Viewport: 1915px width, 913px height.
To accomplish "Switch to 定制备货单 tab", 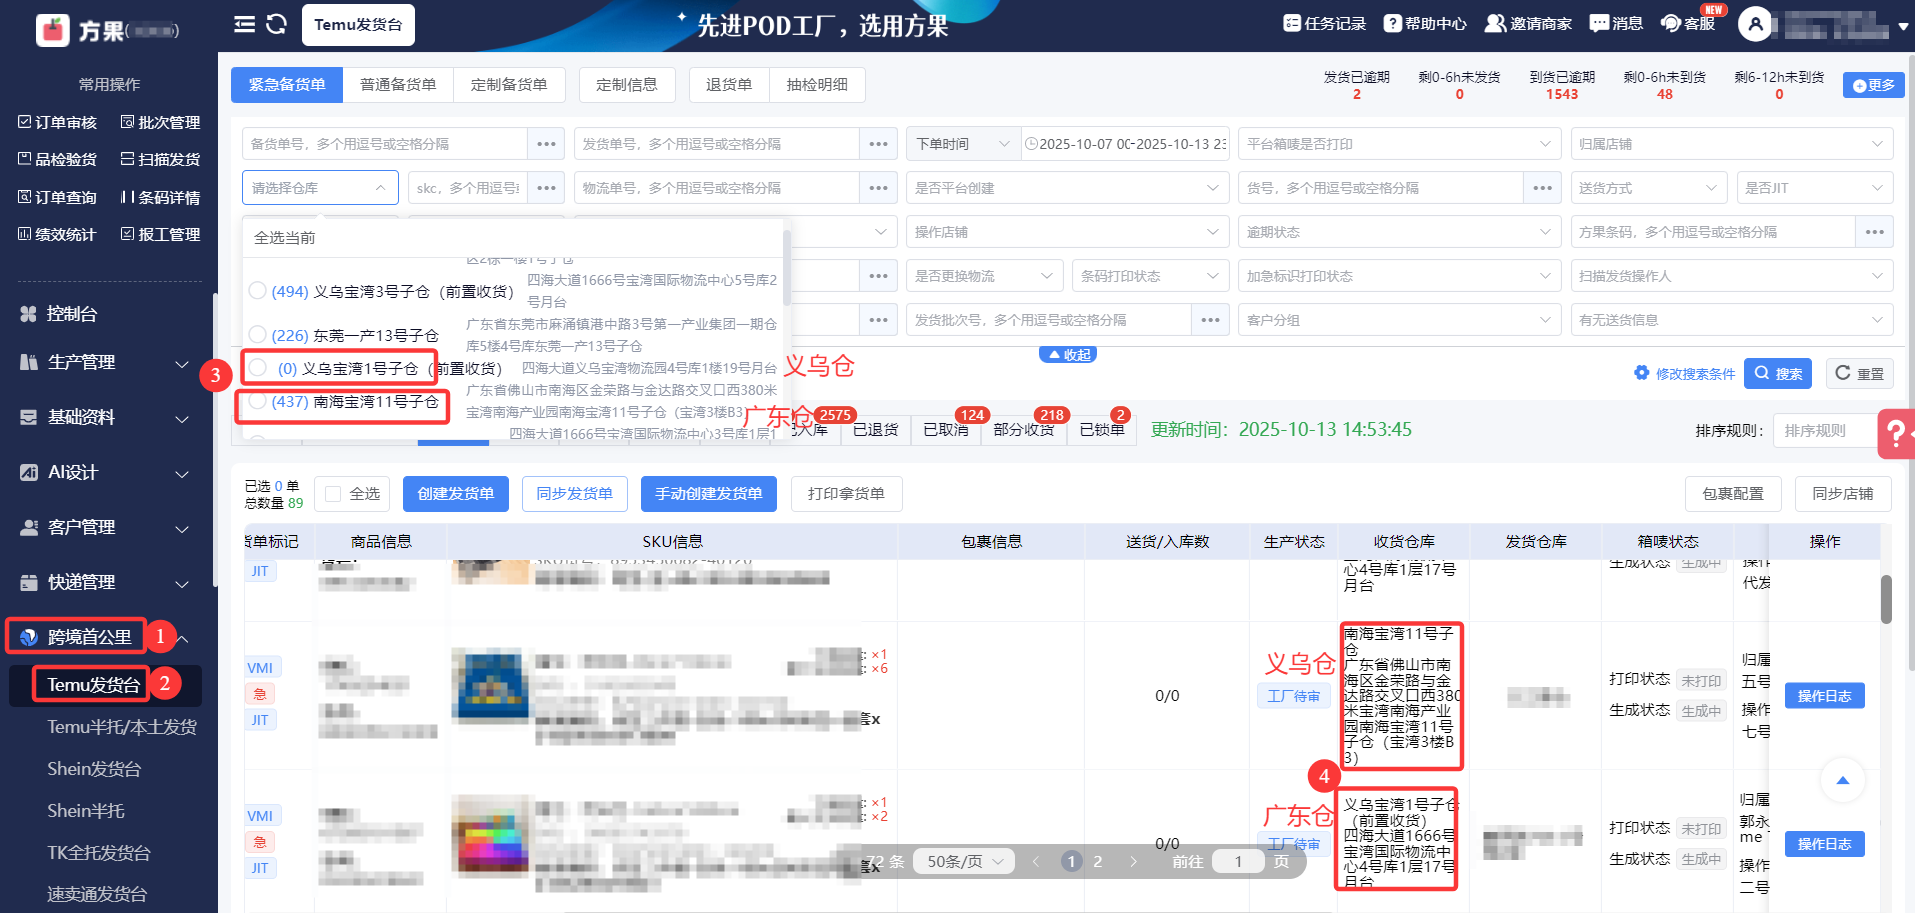I will 509,85.
